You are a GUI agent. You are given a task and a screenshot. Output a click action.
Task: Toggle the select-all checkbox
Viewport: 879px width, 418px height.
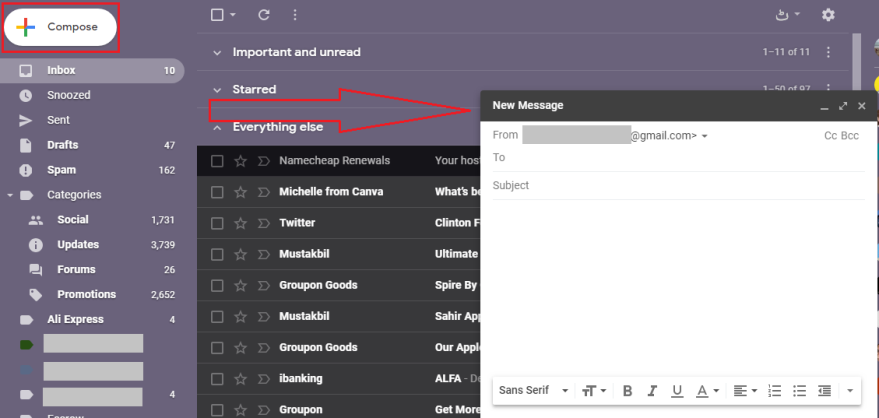point(217,15)
